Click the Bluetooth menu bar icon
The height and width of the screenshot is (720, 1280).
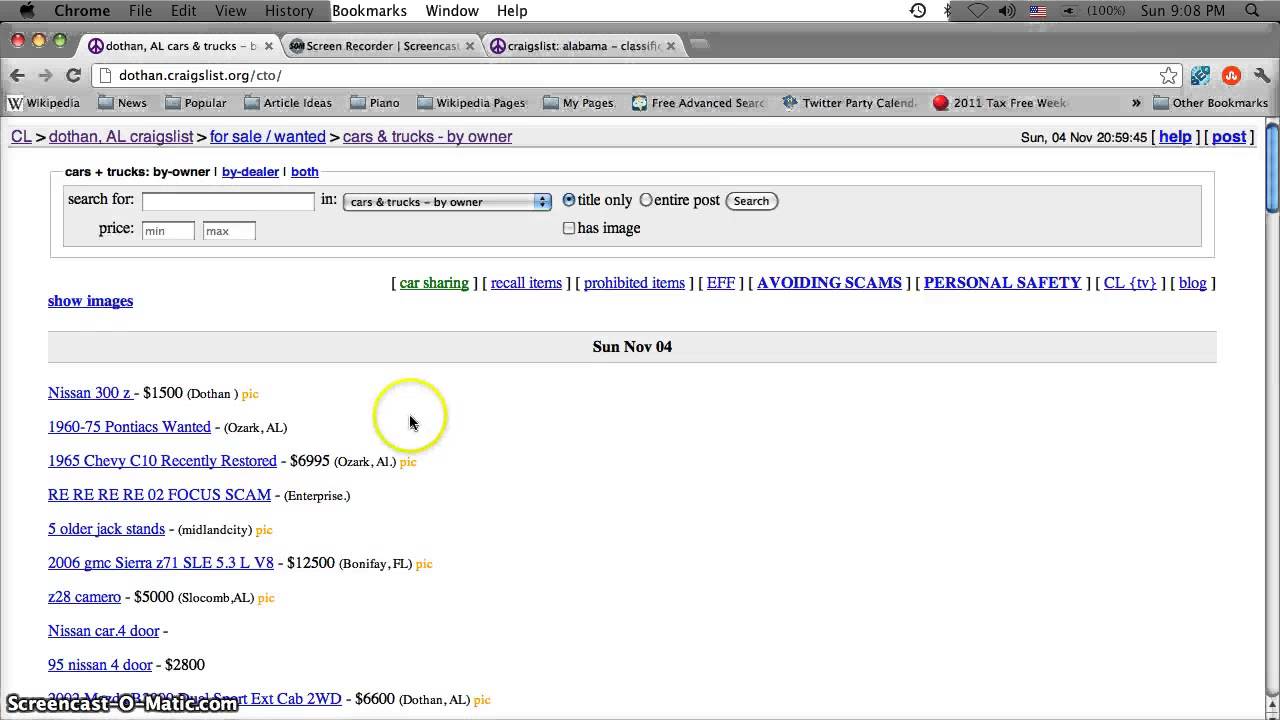pyautogui.click(x=947, y=11)
